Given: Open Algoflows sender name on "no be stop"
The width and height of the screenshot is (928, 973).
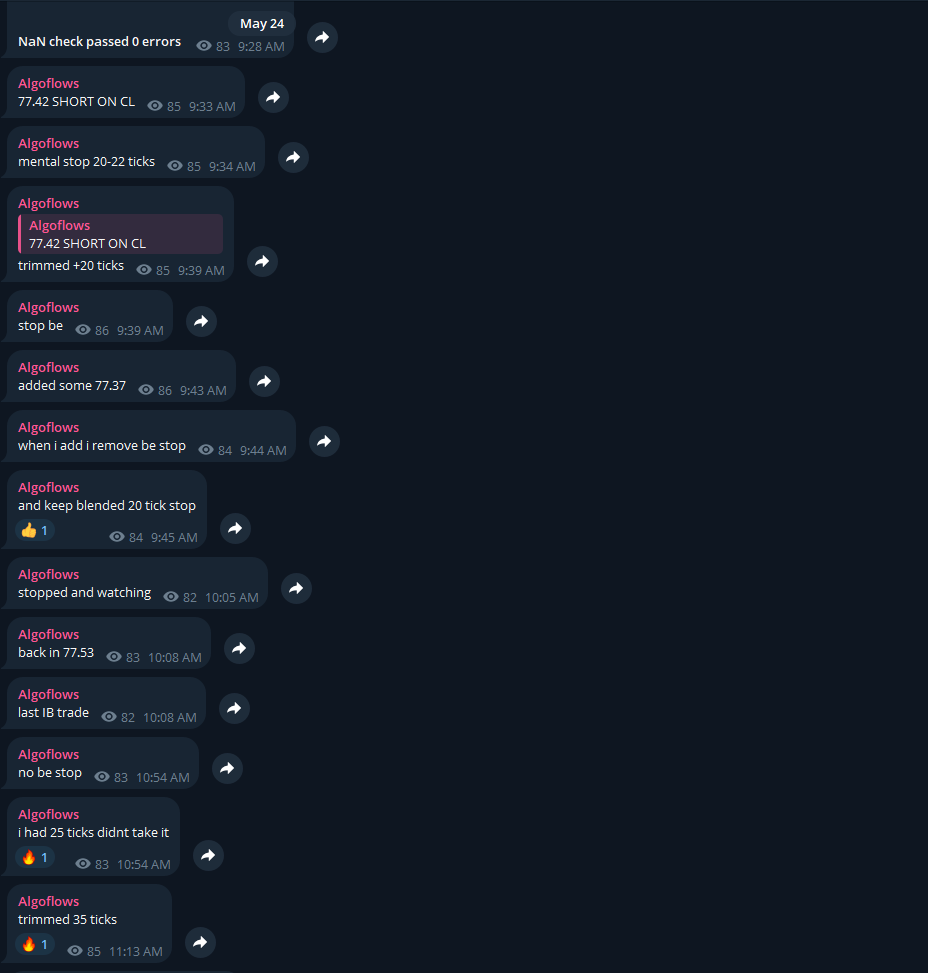Looking at the screenshot, I should 48,755.
